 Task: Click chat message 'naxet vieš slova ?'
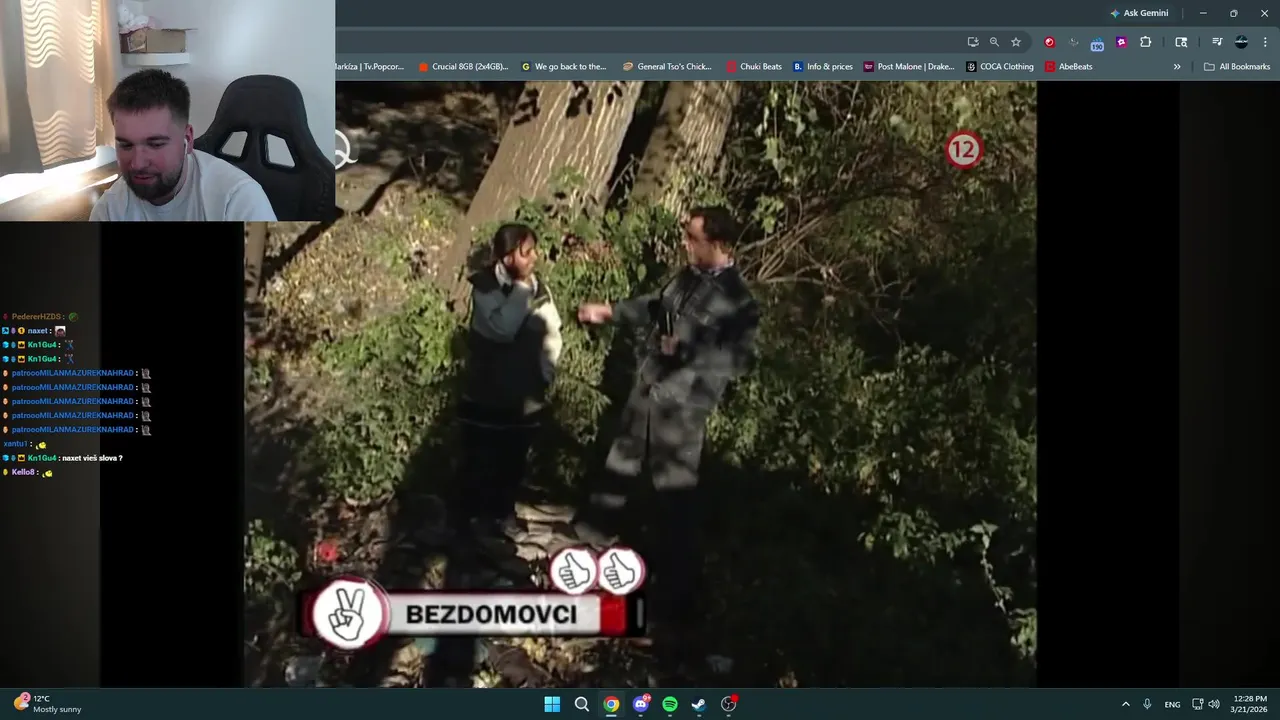click(92, 458)
